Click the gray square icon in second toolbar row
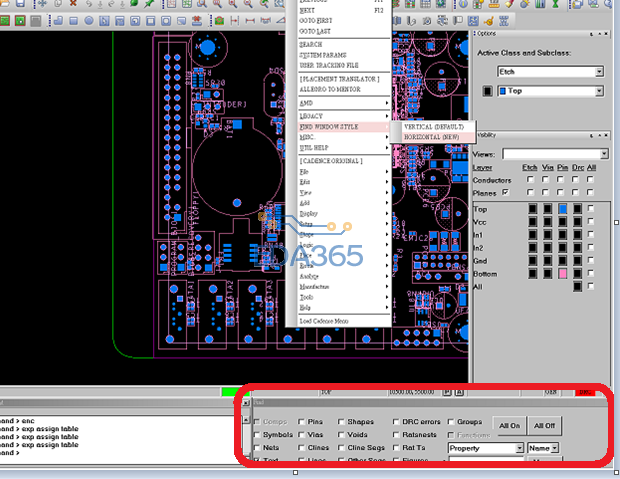620x479 pixels. (36, 21)
